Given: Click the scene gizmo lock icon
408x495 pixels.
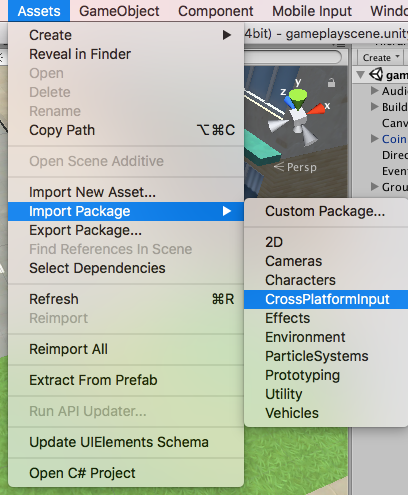Looking at the screenshot, I should pos(331,83).
